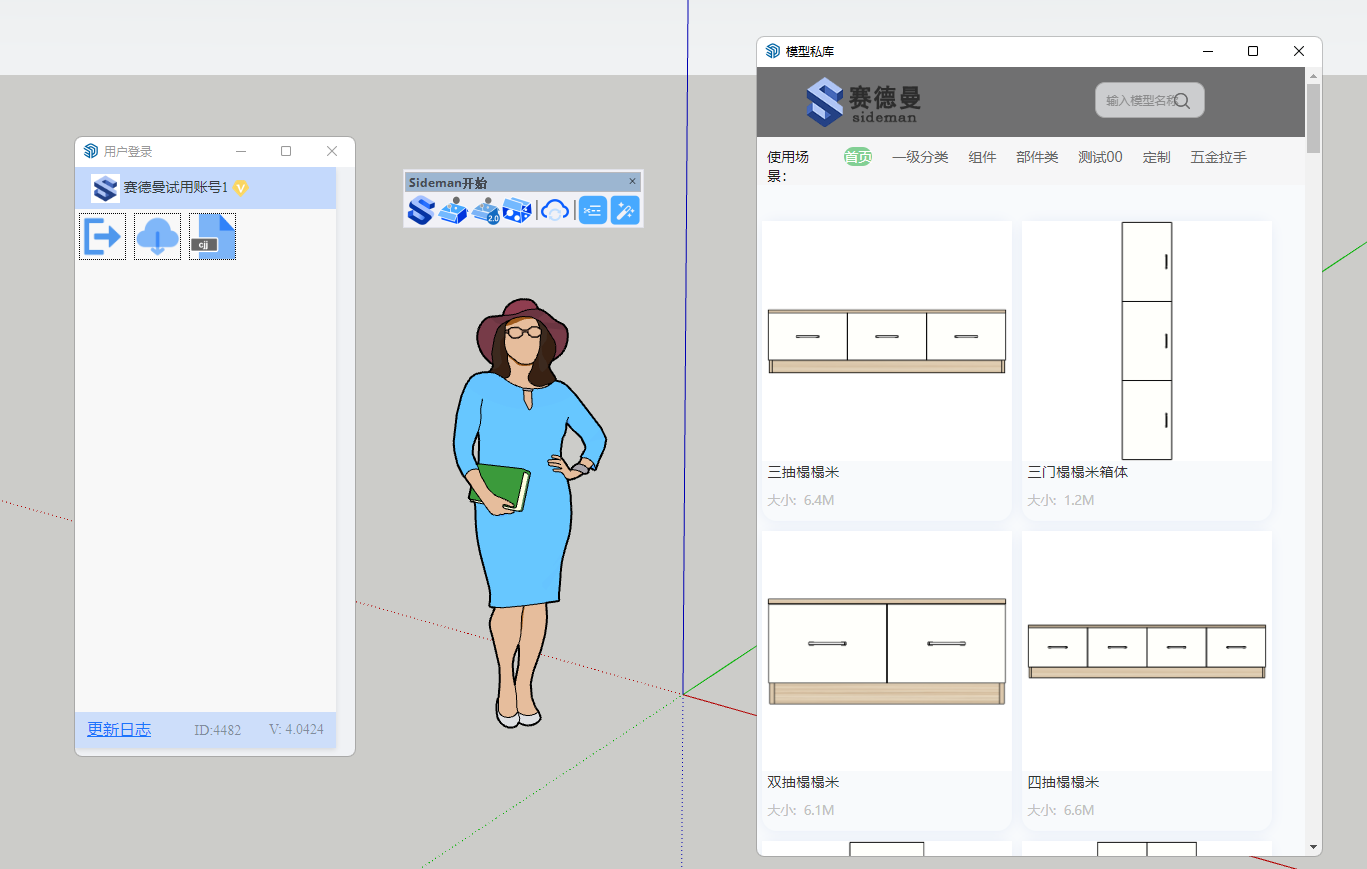This screenshot has height=869, width=1367.
Task: Open the 部件类 tab
Action: point(1037,157)
